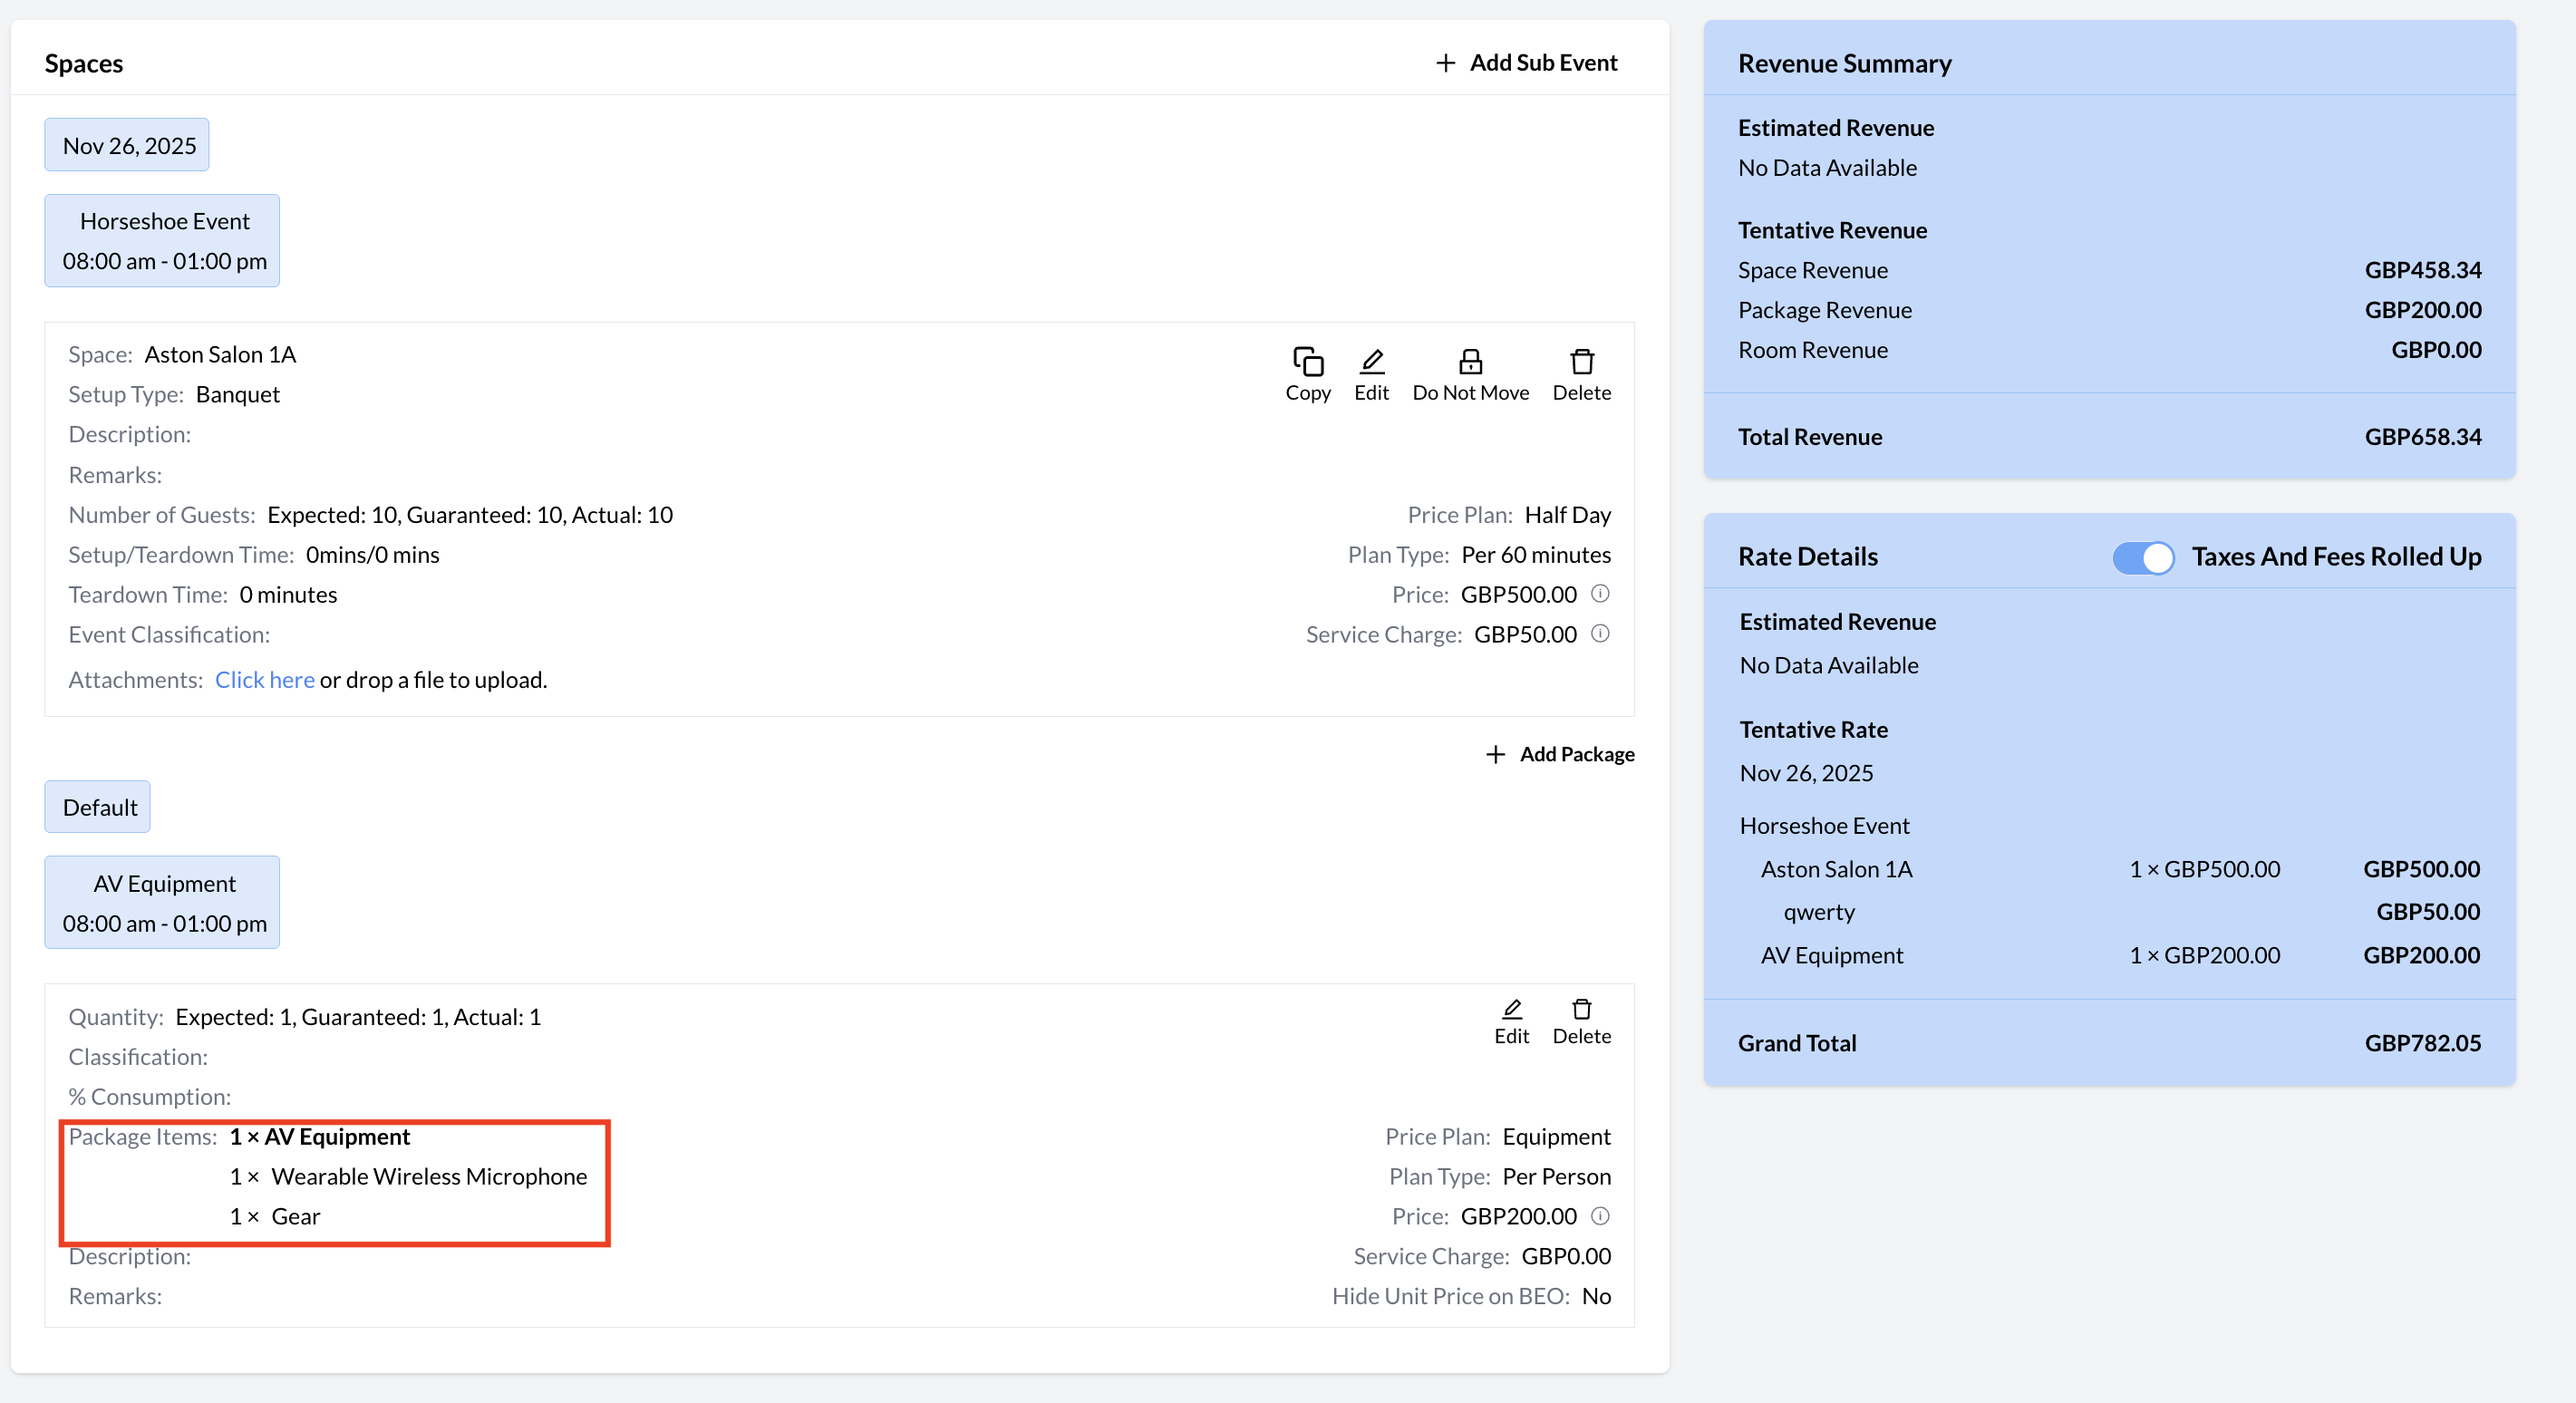Screen dimensions: 2576x1403
Task: Click the Do Not Move lock icon
Action: (x=1469, y=362)
